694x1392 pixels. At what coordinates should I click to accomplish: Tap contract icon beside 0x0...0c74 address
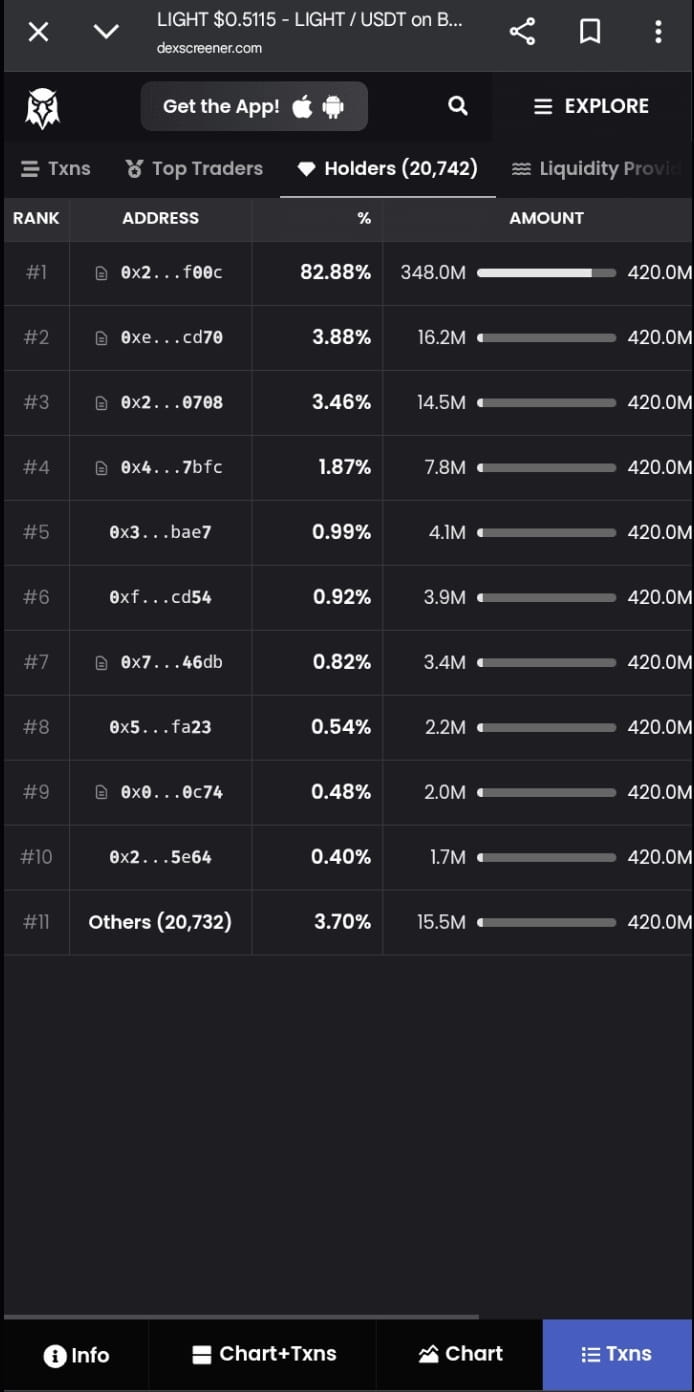pyautogui.click(x=101, y=793)
